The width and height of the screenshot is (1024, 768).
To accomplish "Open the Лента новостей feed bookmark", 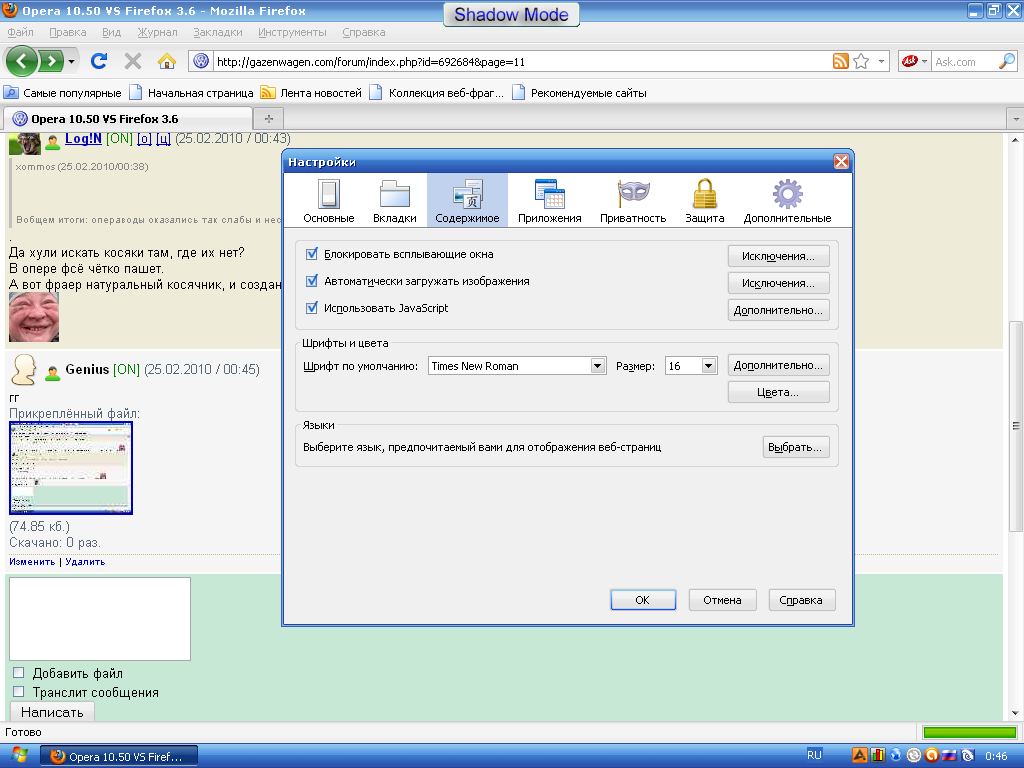I will [x=312, y=93].
